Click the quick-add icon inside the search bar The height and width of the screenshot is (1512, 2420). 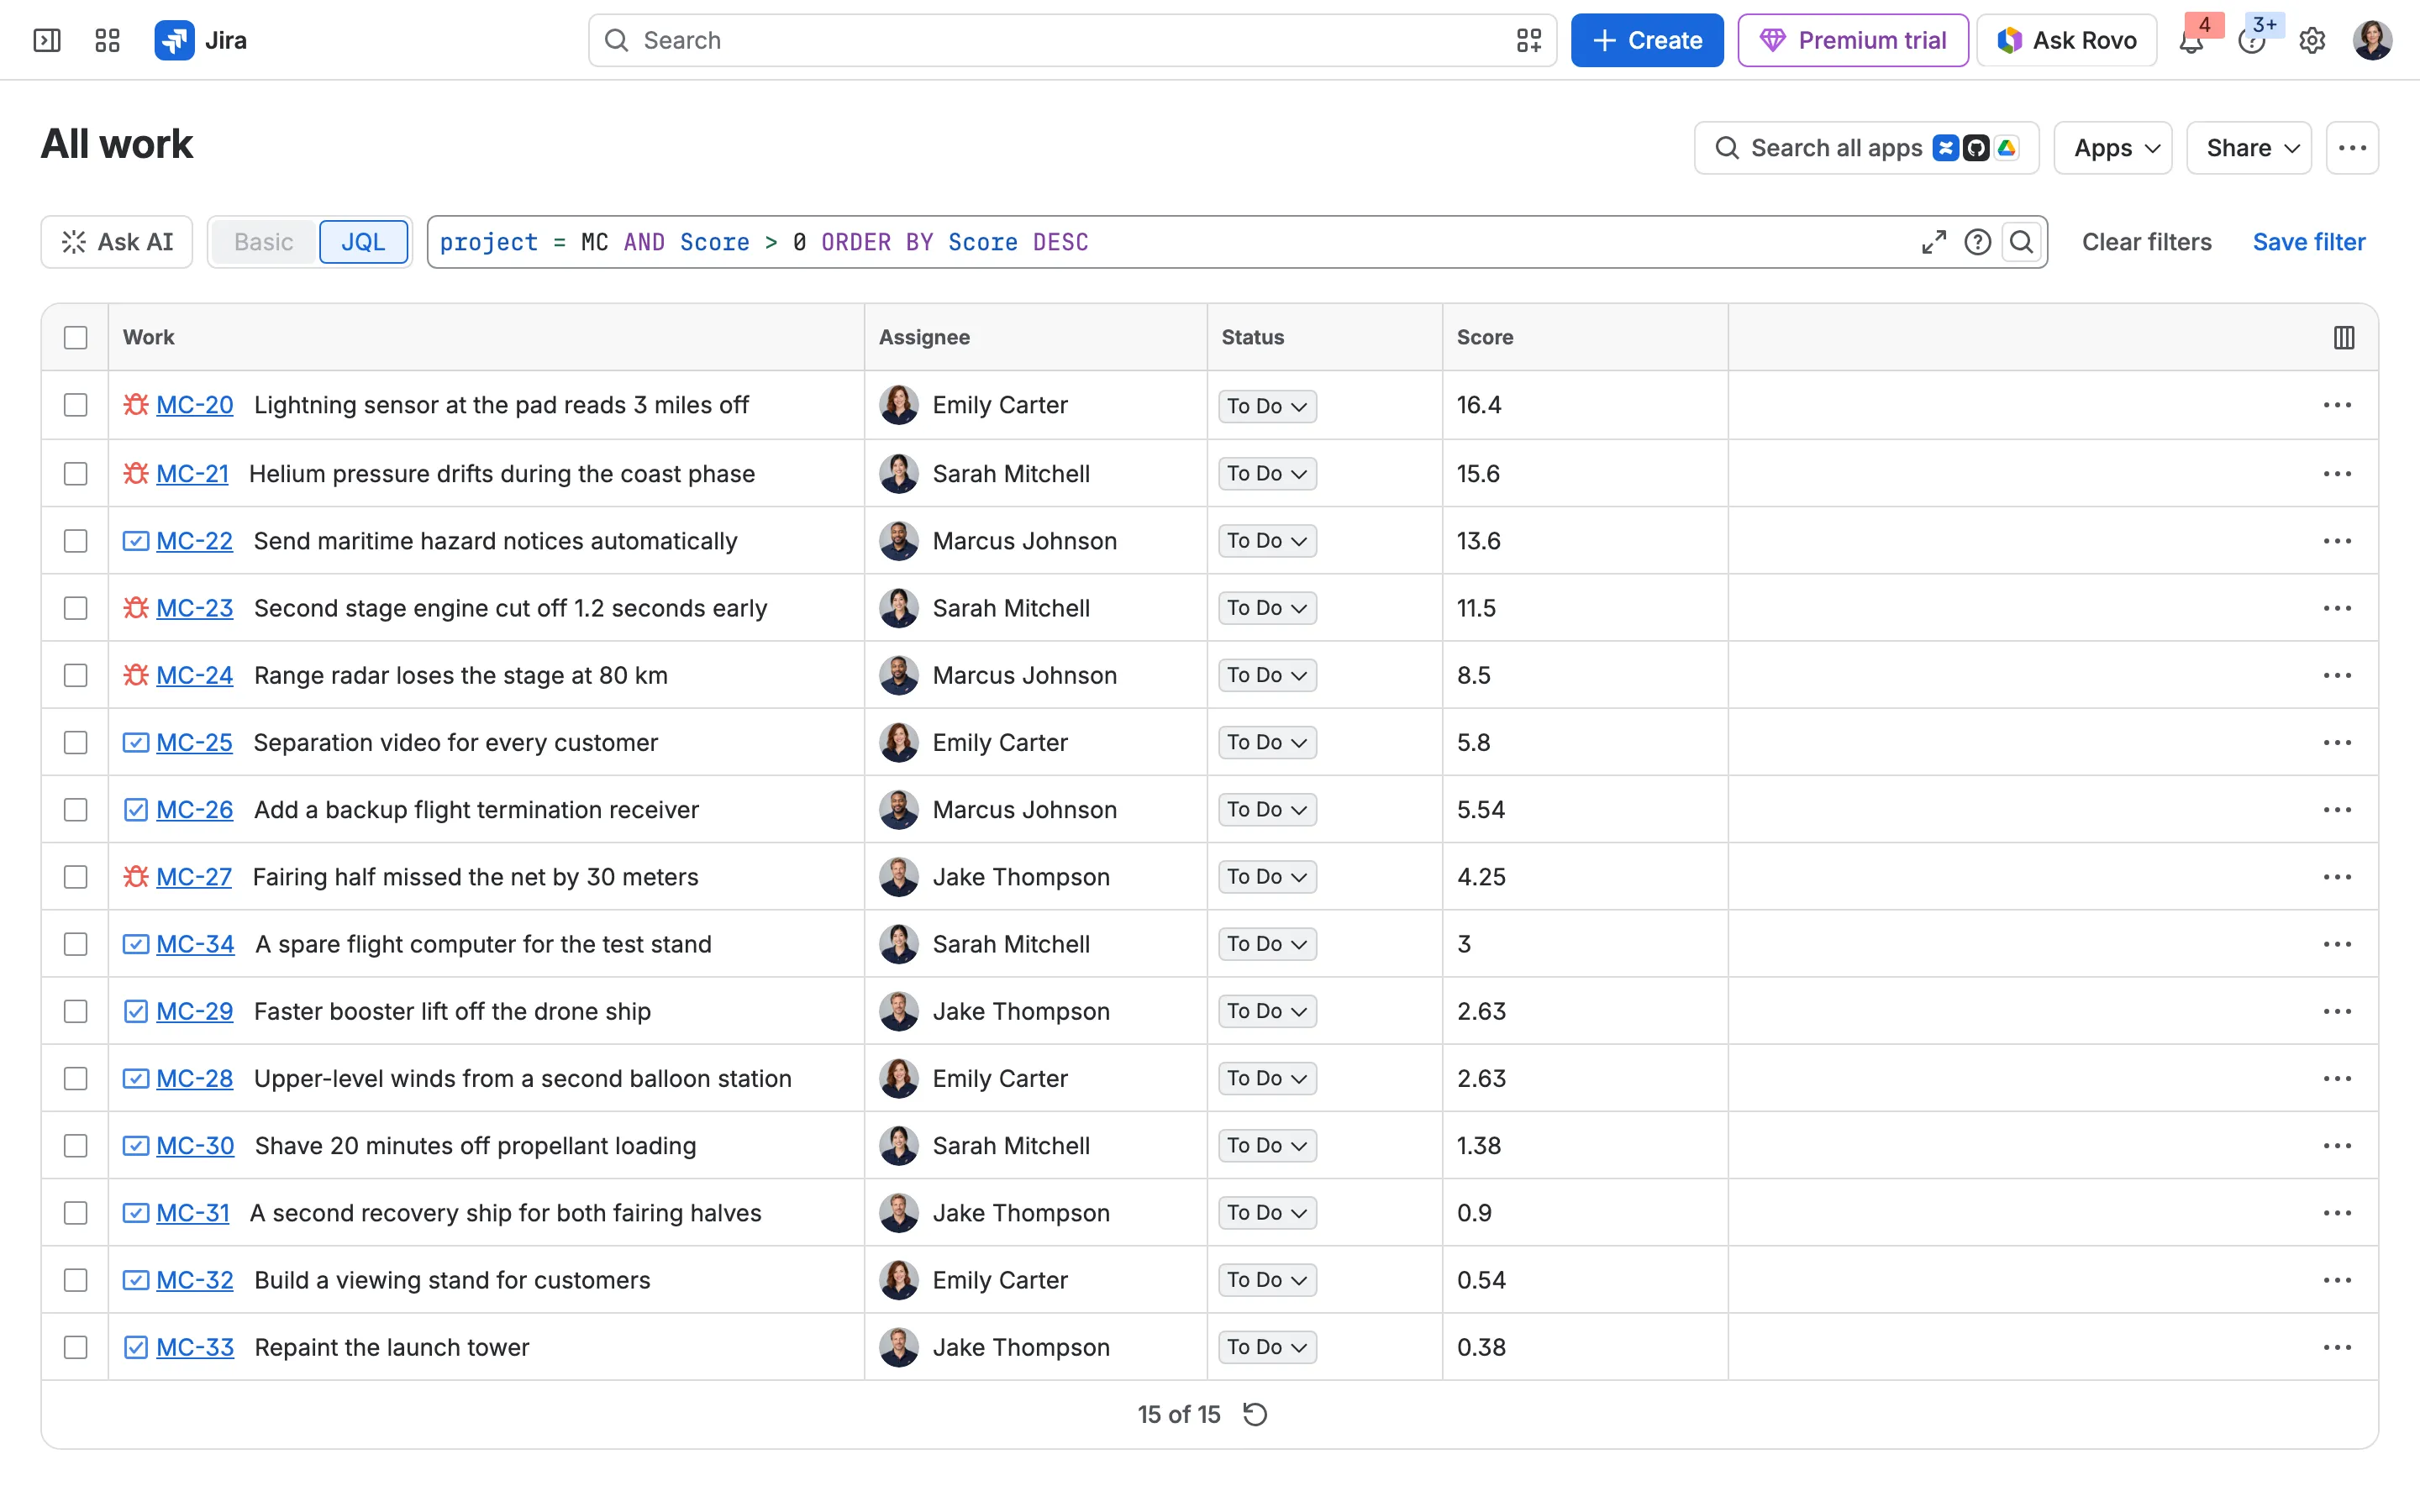(x=1528, y=40)
